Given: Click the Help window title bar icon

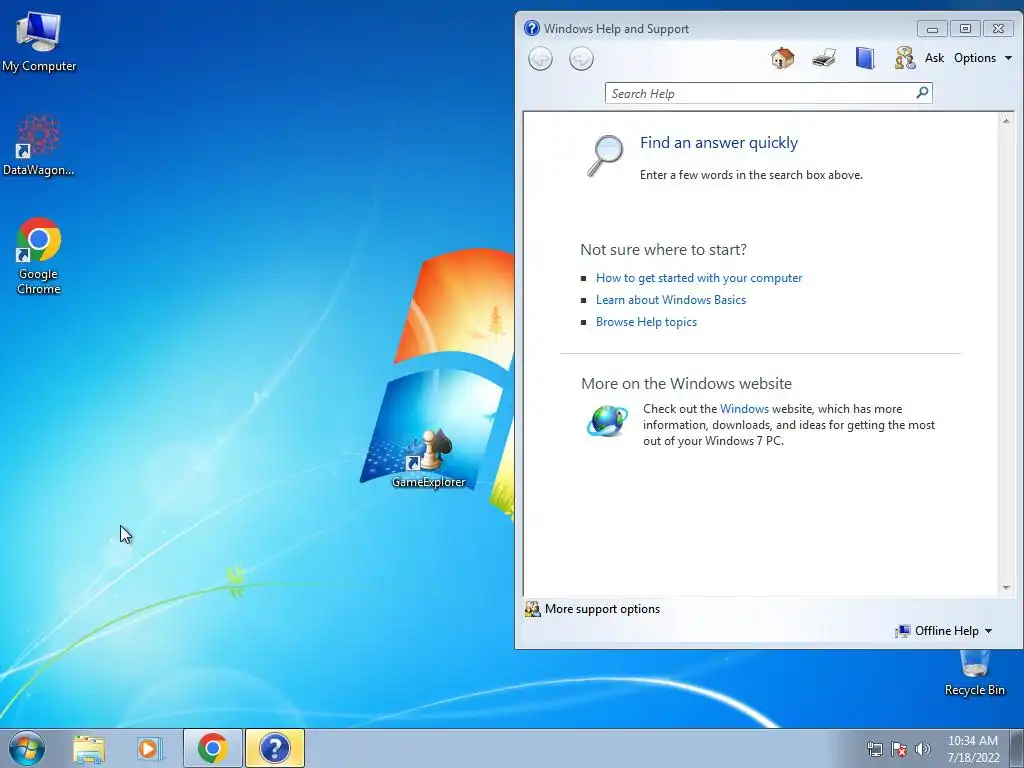Looking at the screenshot, I should [532, 28].
